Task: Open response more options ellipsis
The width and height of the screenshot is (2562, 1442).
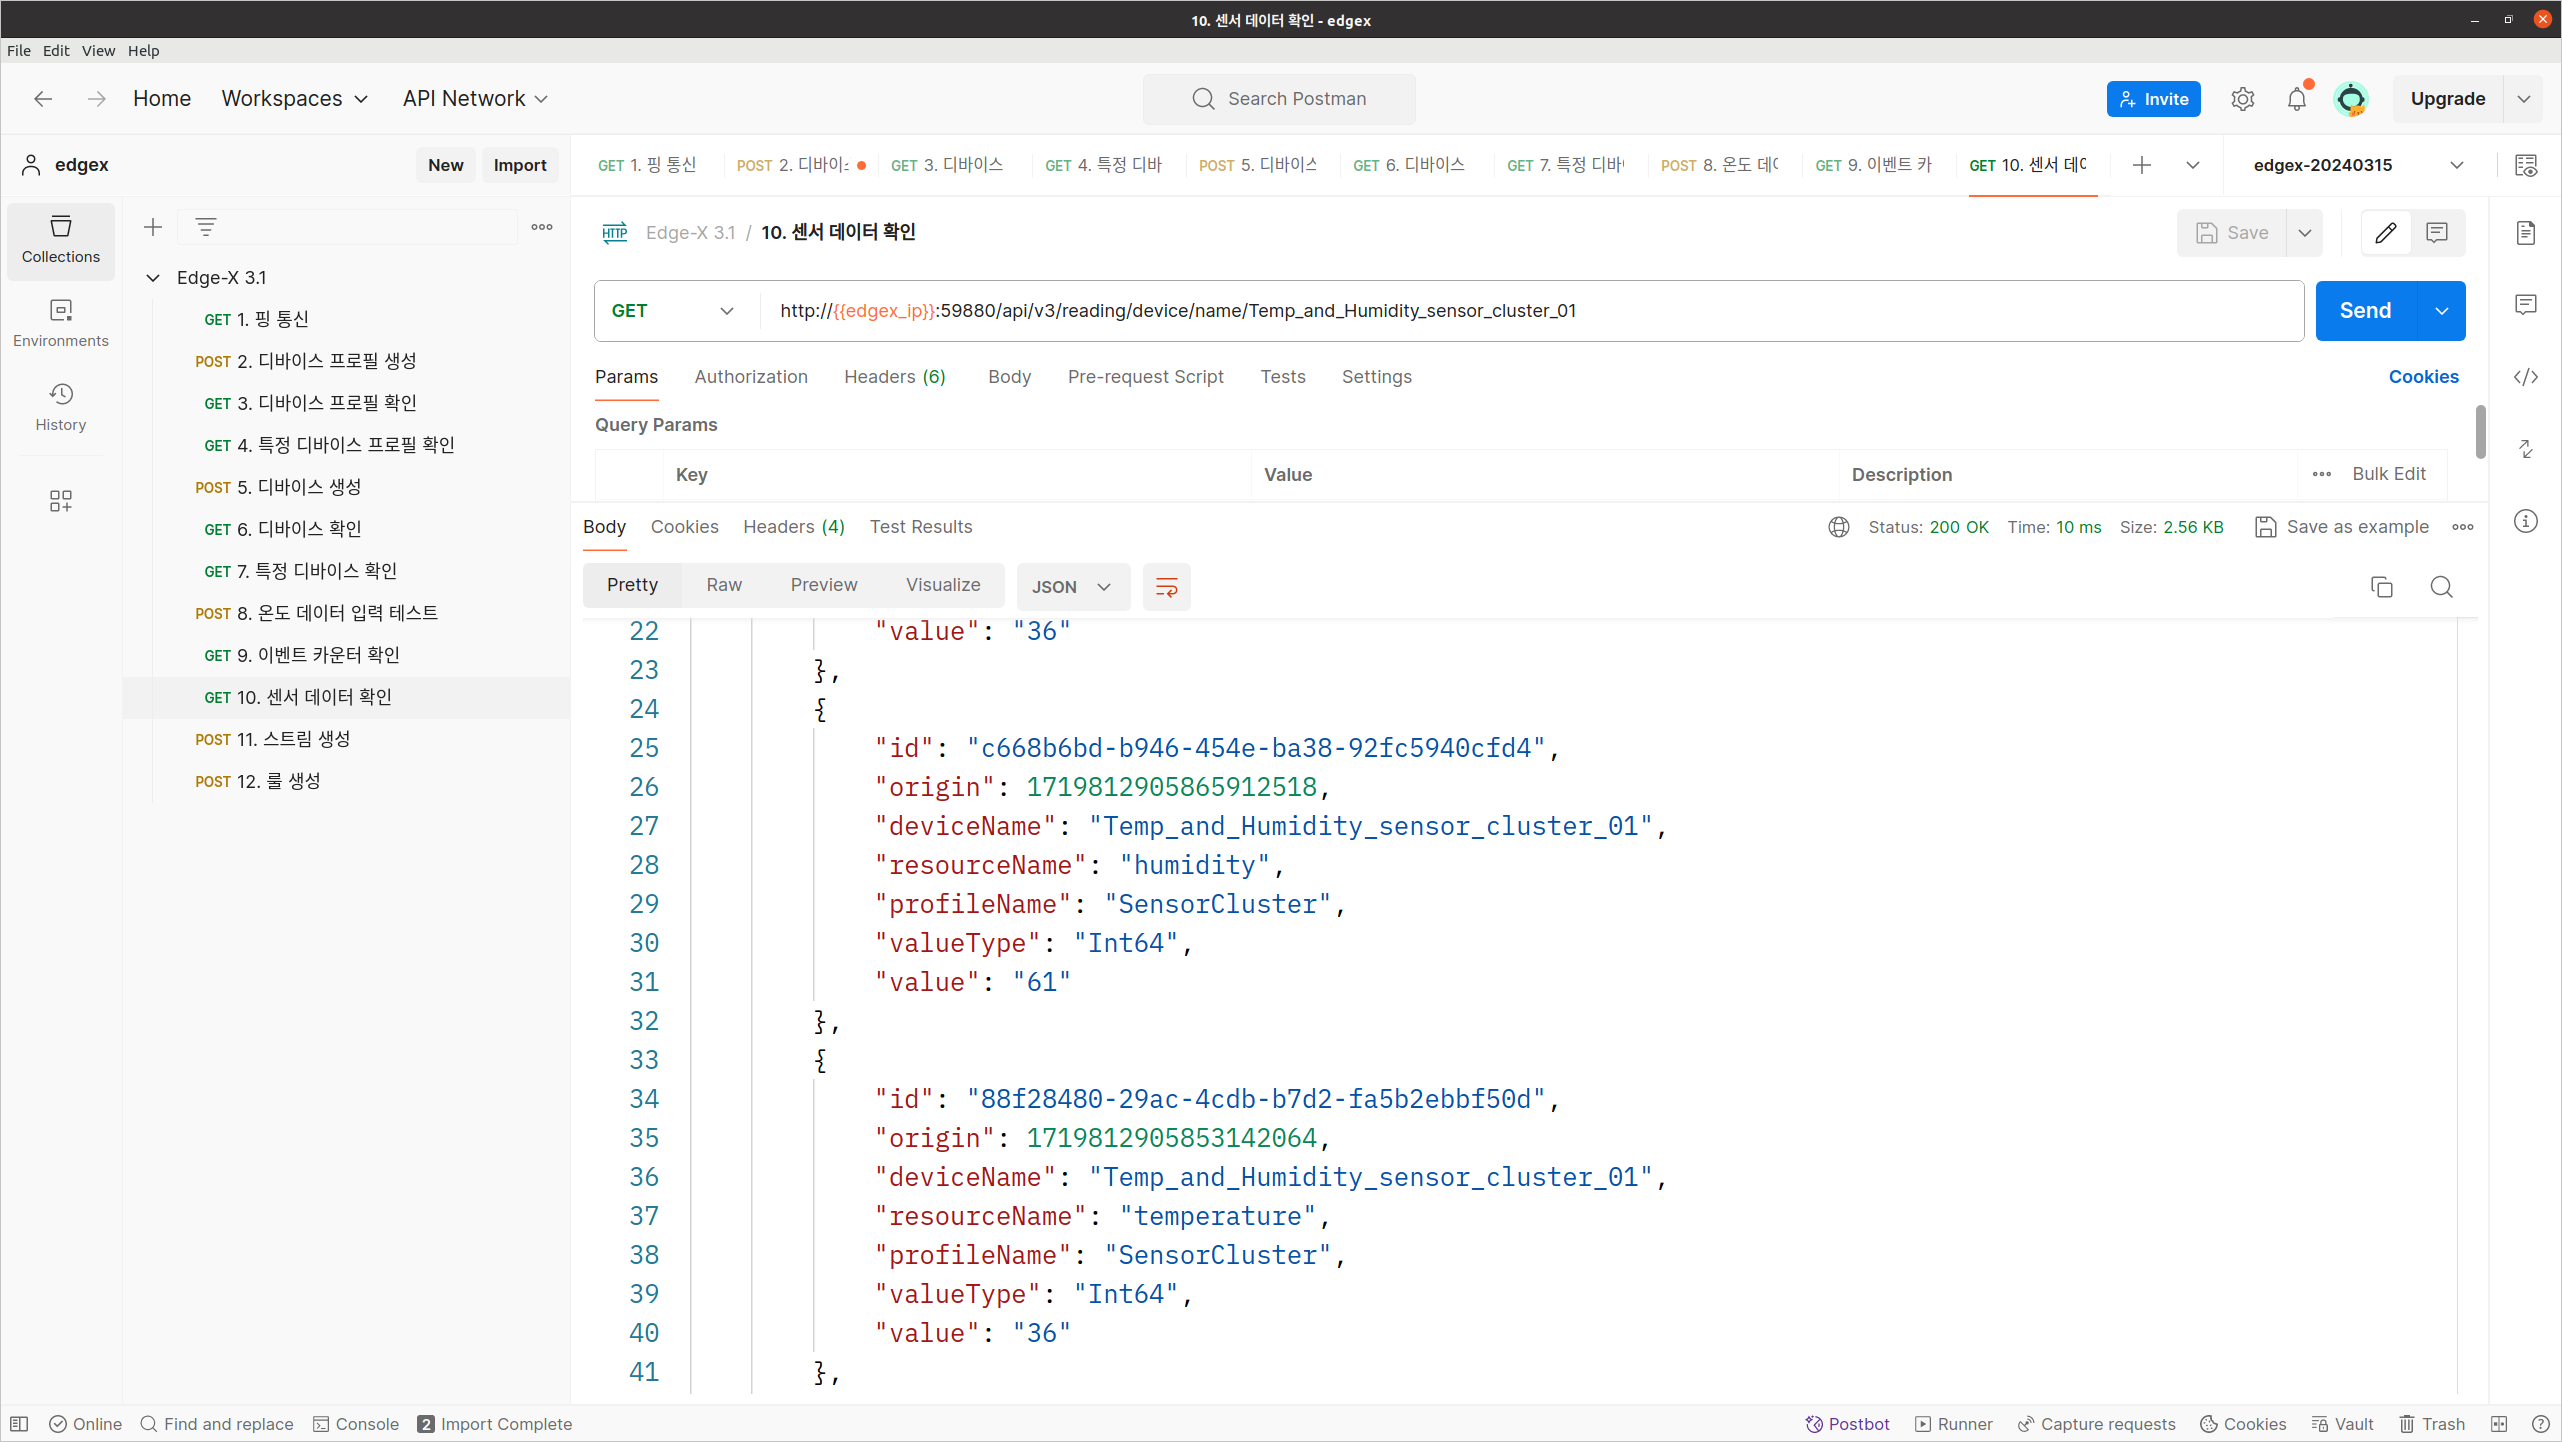Action: [x=2463, y=527]
